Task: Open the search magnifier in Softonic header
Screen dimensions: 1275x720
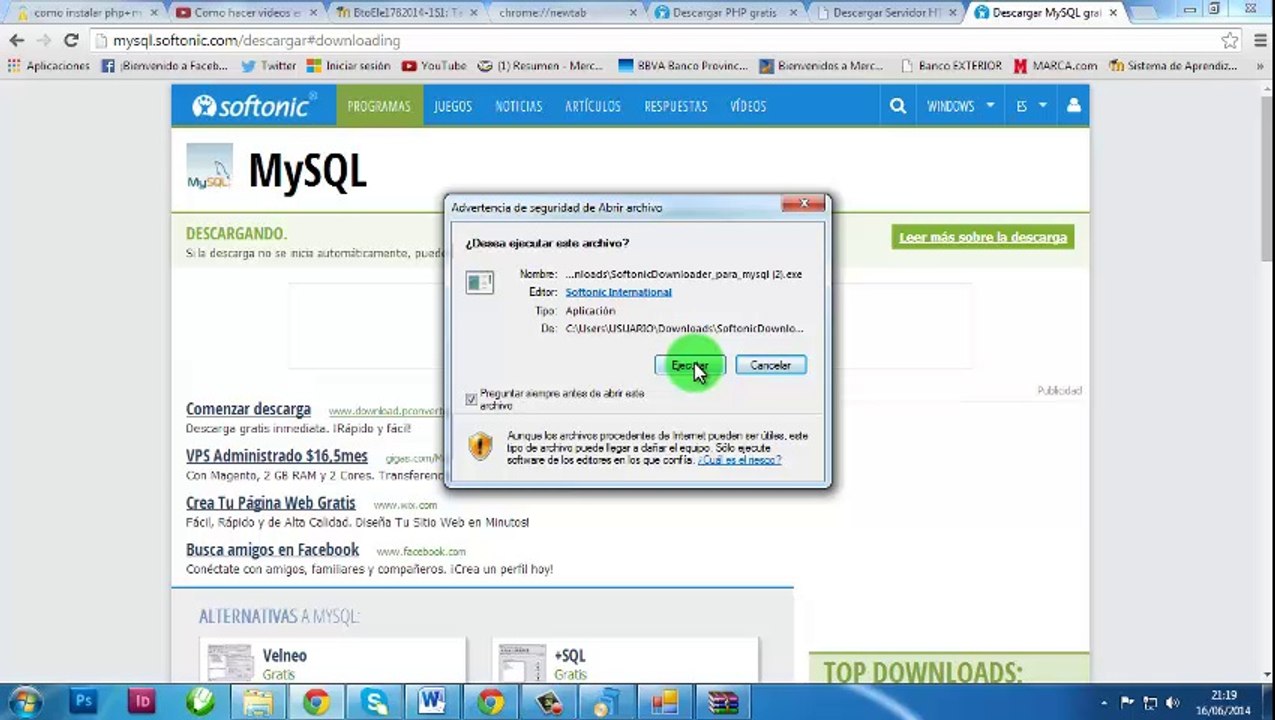Action: 898,106
